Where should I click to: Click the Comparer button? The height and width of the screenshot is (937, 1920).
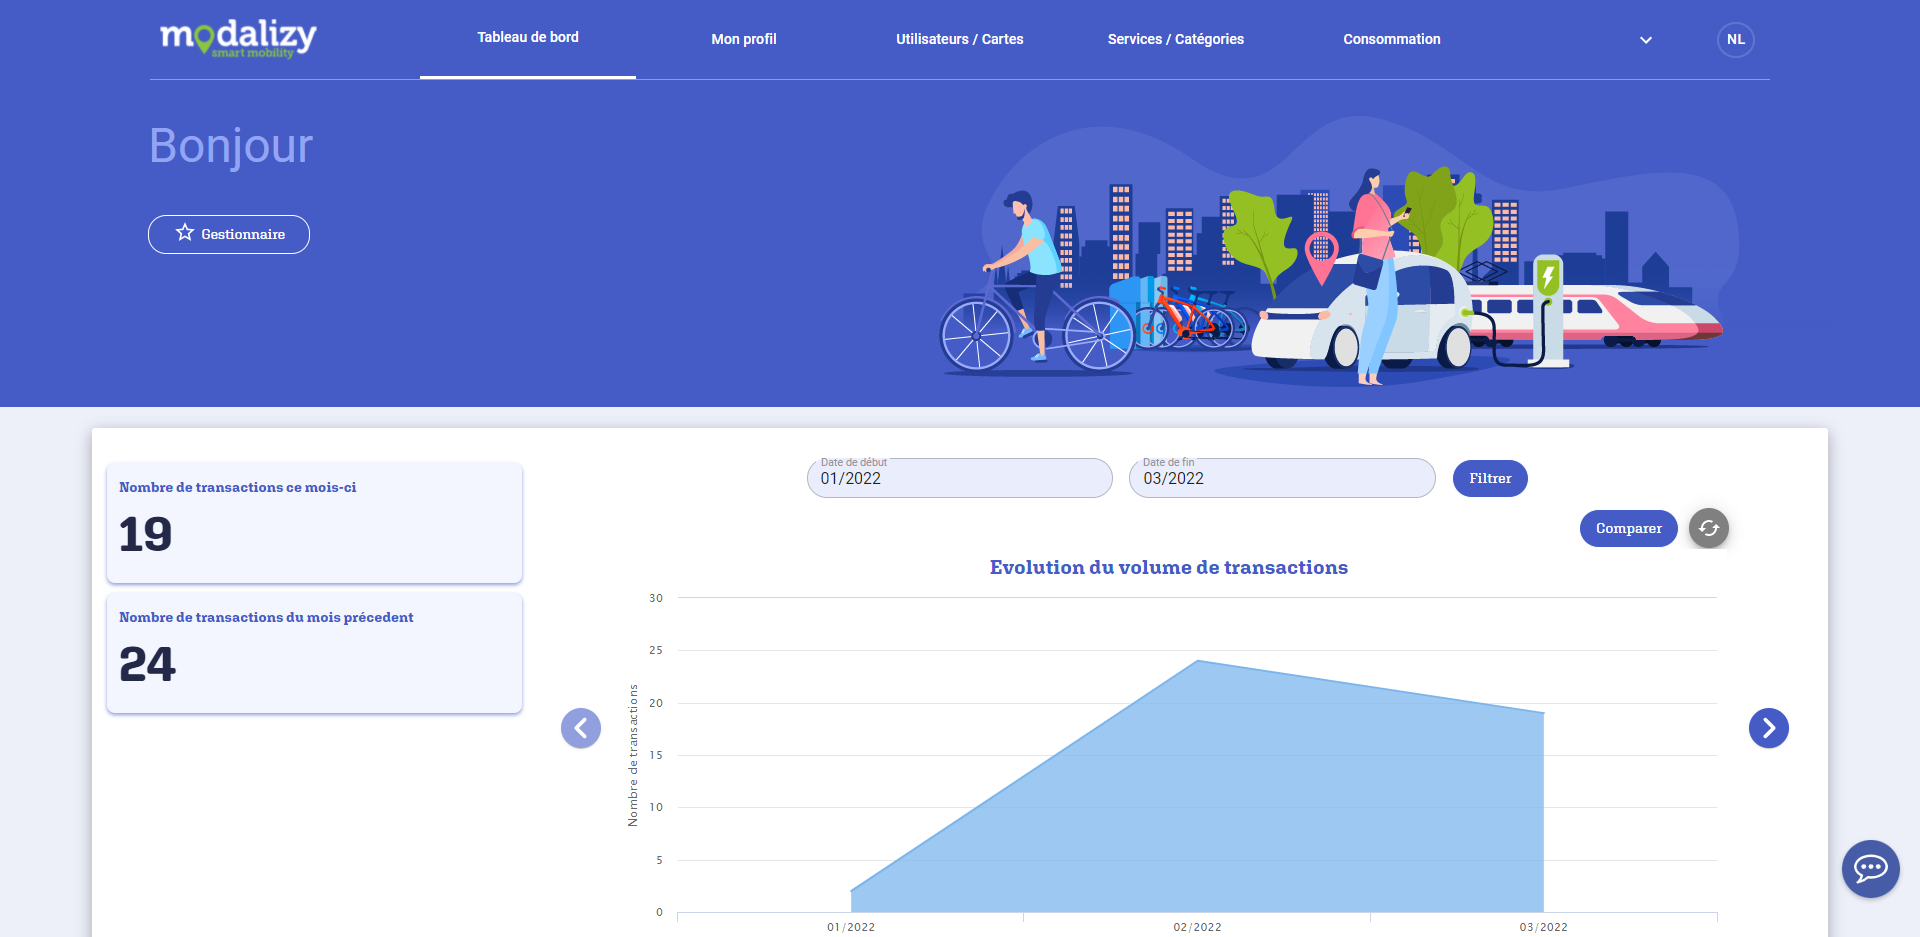[1628, 528]
